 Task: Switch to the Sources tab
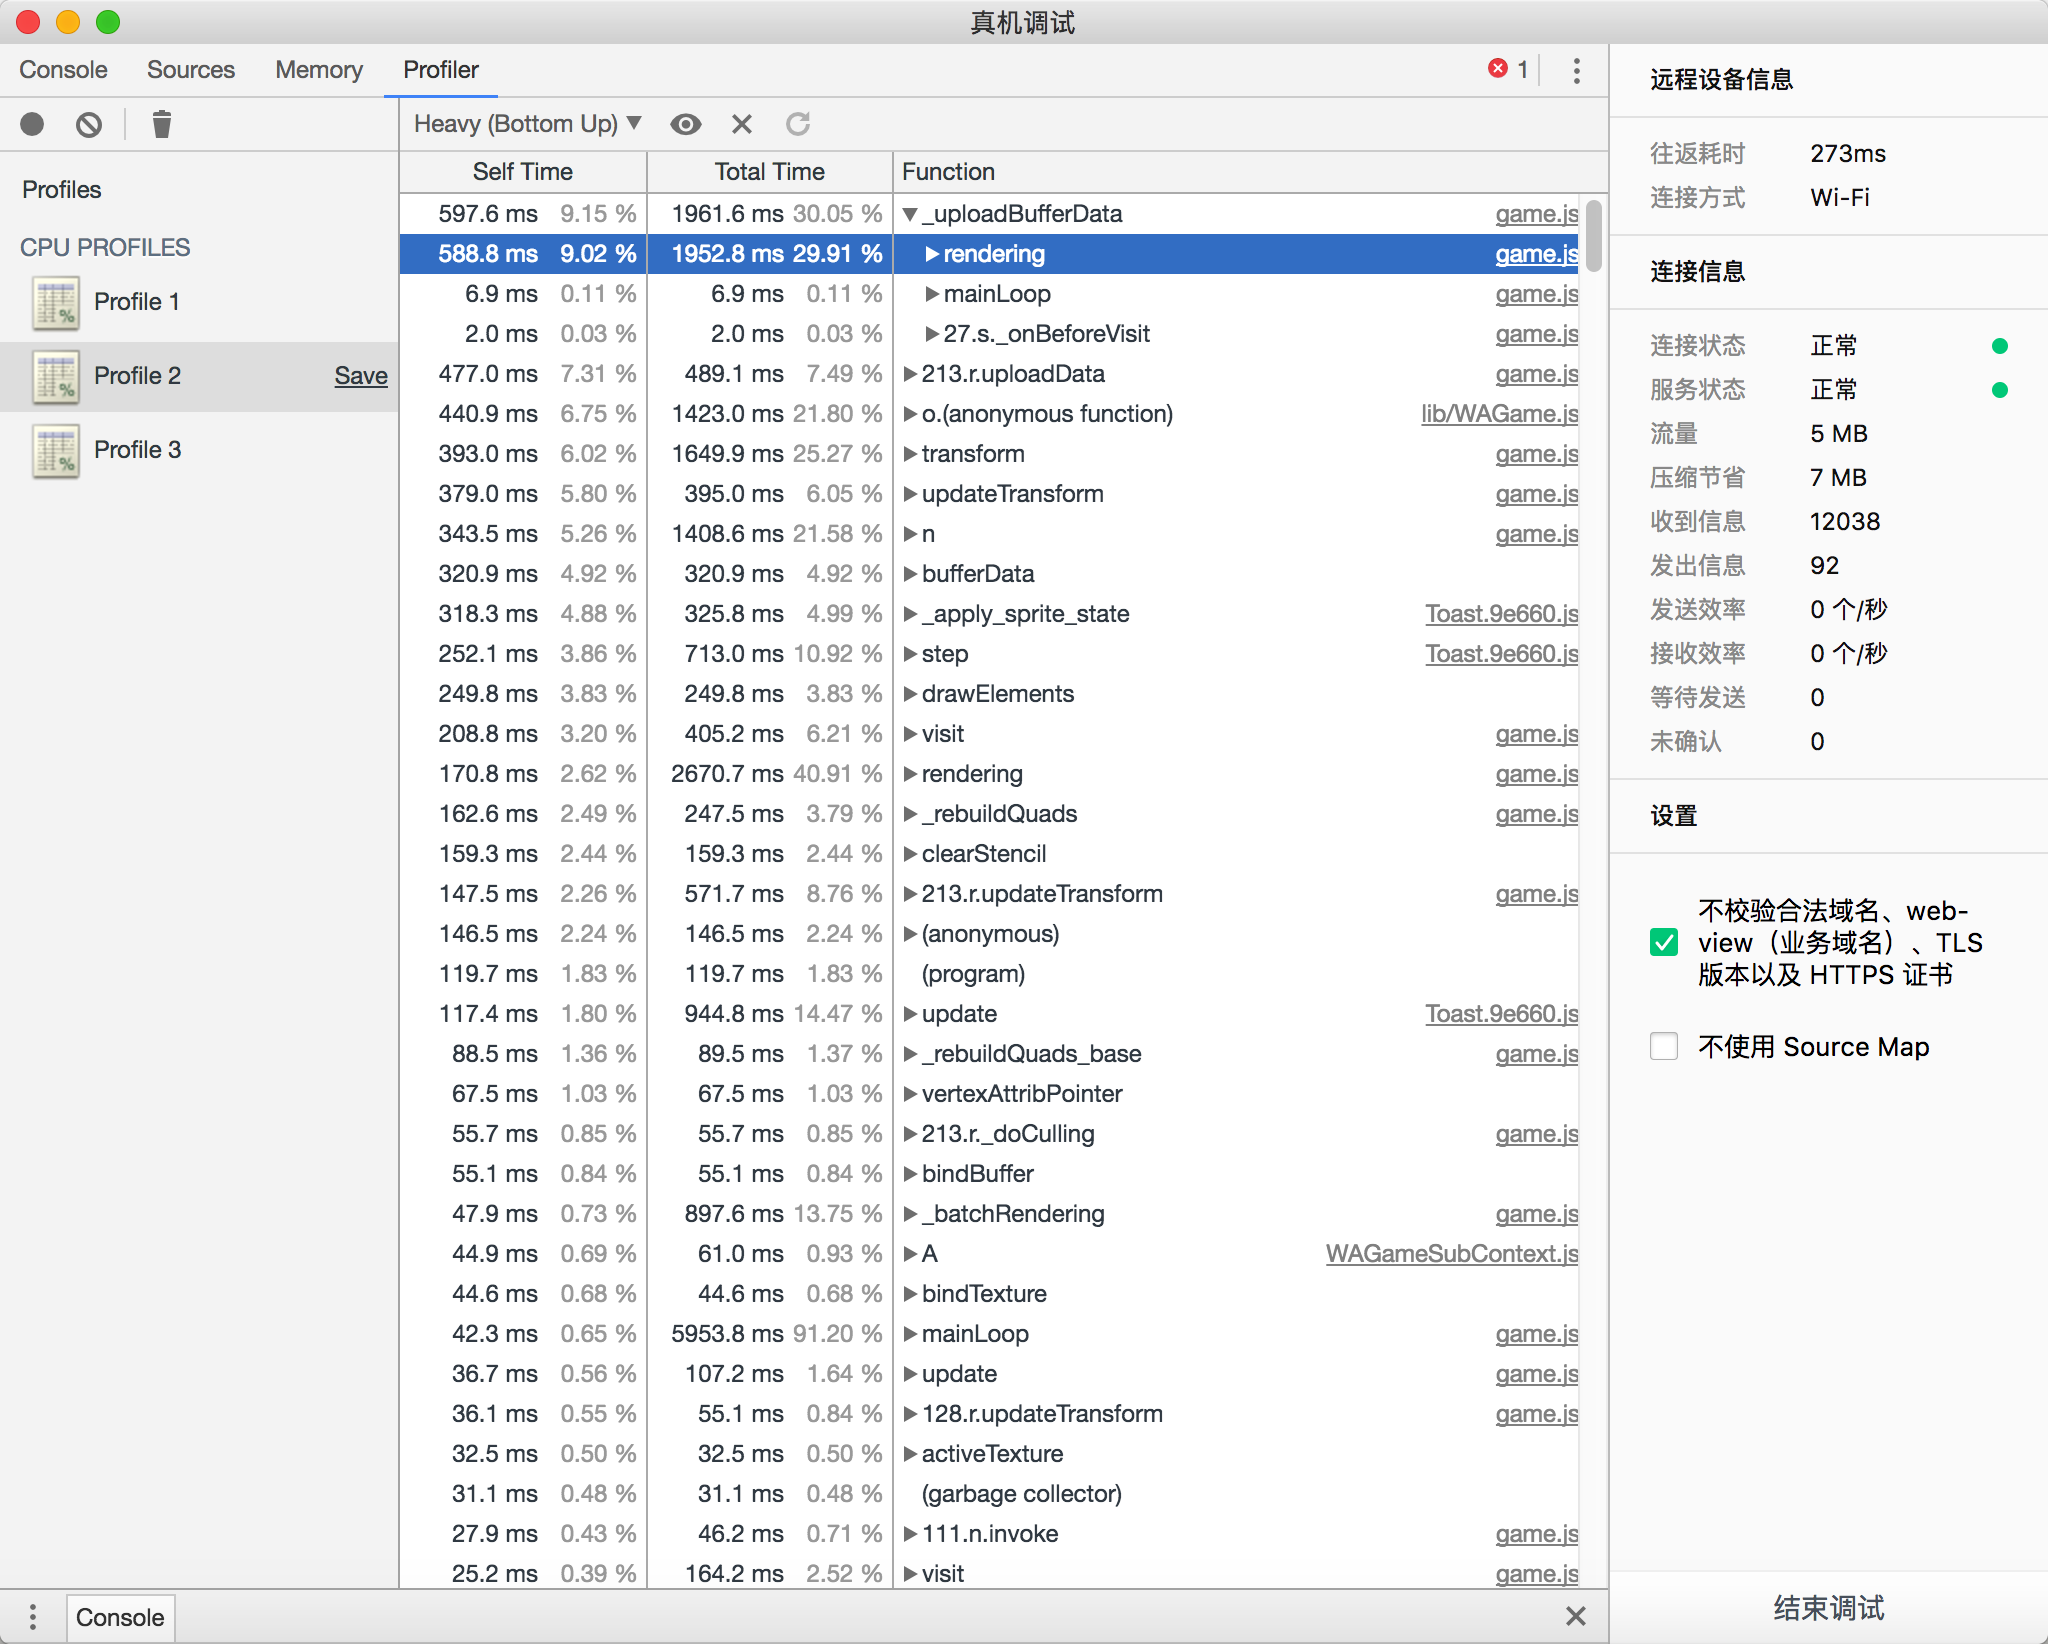tap(190, 70)
